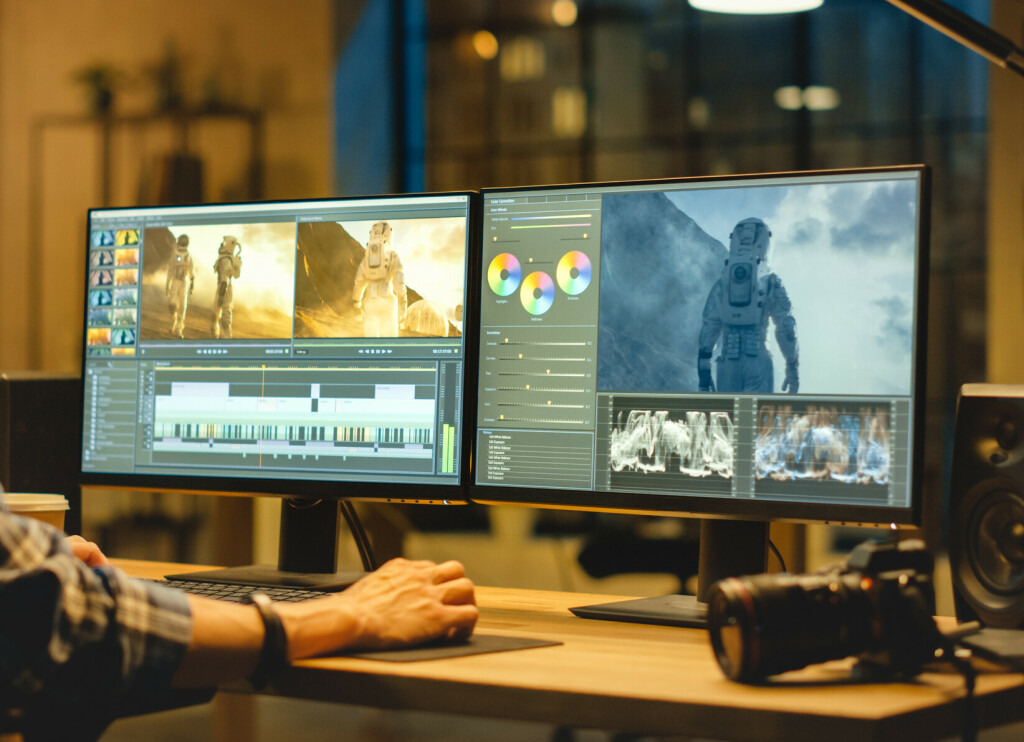Rewind to start in source monitor
Screen dimensions: 1024x742
coord(199,351)
